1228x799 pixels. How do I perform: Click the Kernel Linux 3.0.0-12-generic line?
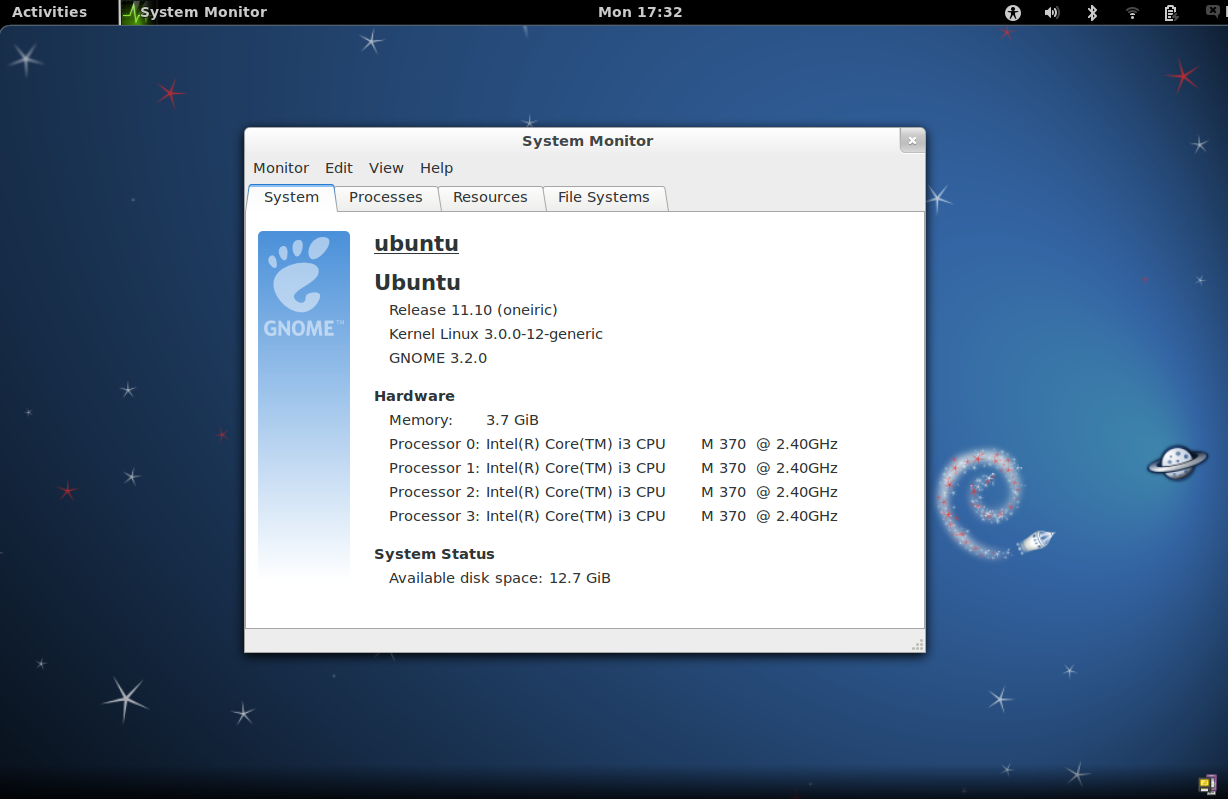click(x=496, y=334)
